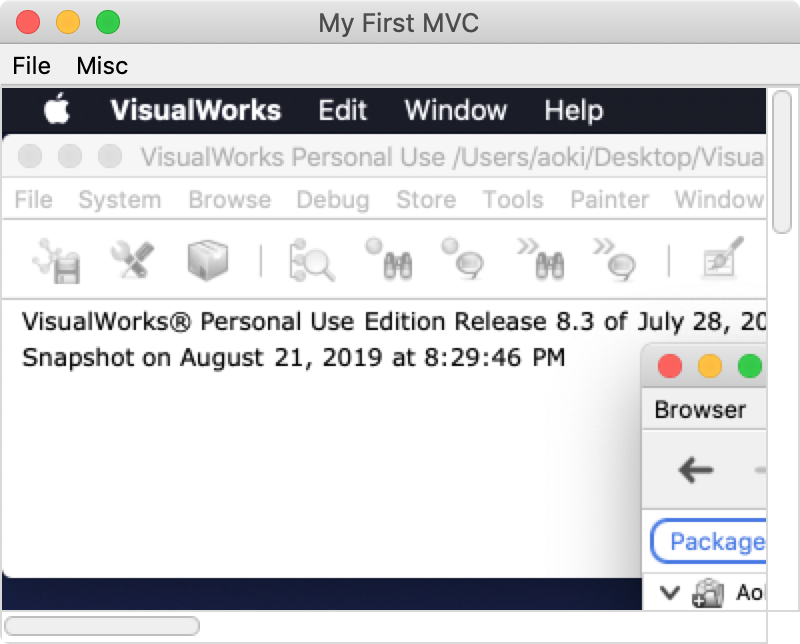Click the vertical scrollbar thumb on right
The image size is (800, 644).
[782, 162]
